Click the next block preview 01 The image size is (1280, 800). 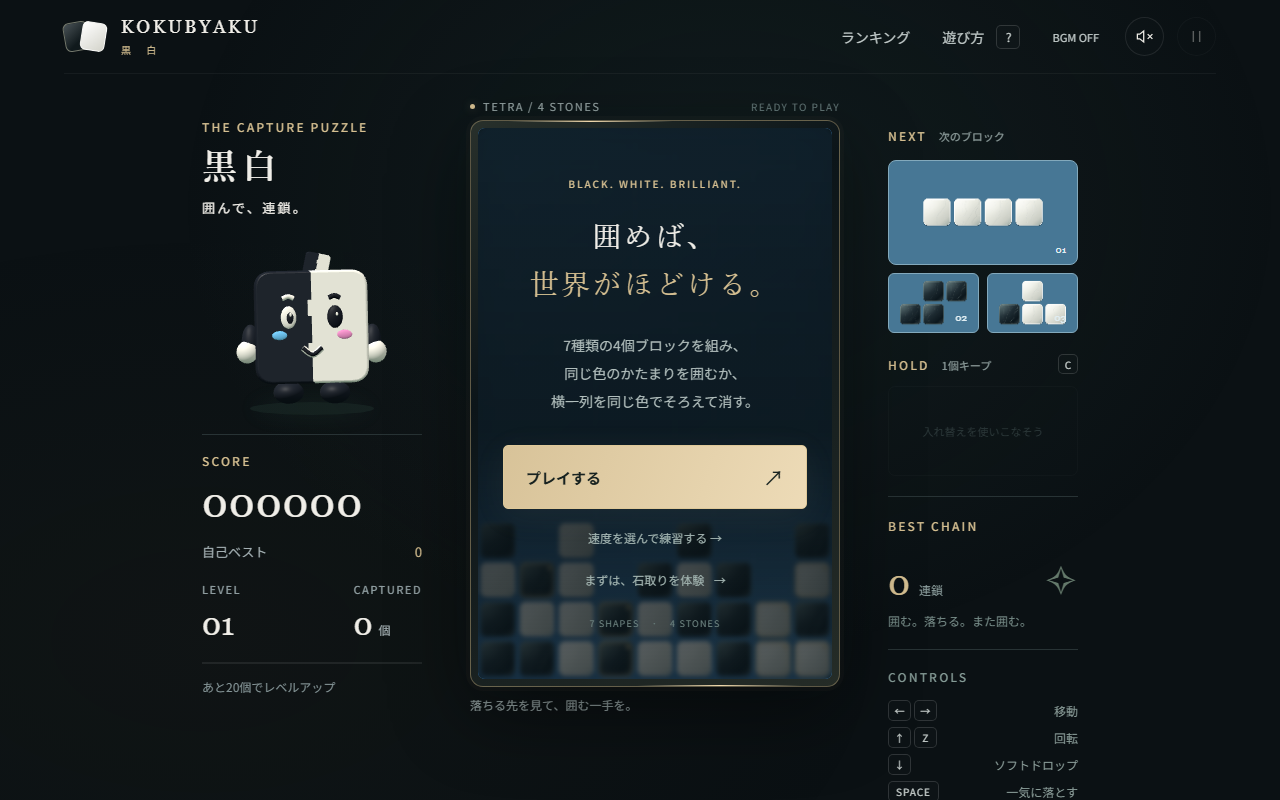(x=983, y=212)
